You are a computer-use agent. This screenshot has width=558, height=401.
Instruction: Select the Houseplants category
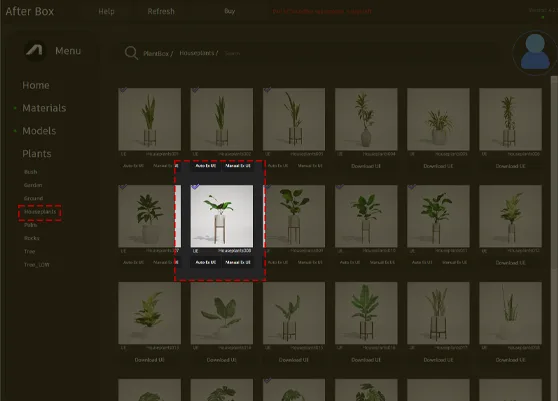40,212
